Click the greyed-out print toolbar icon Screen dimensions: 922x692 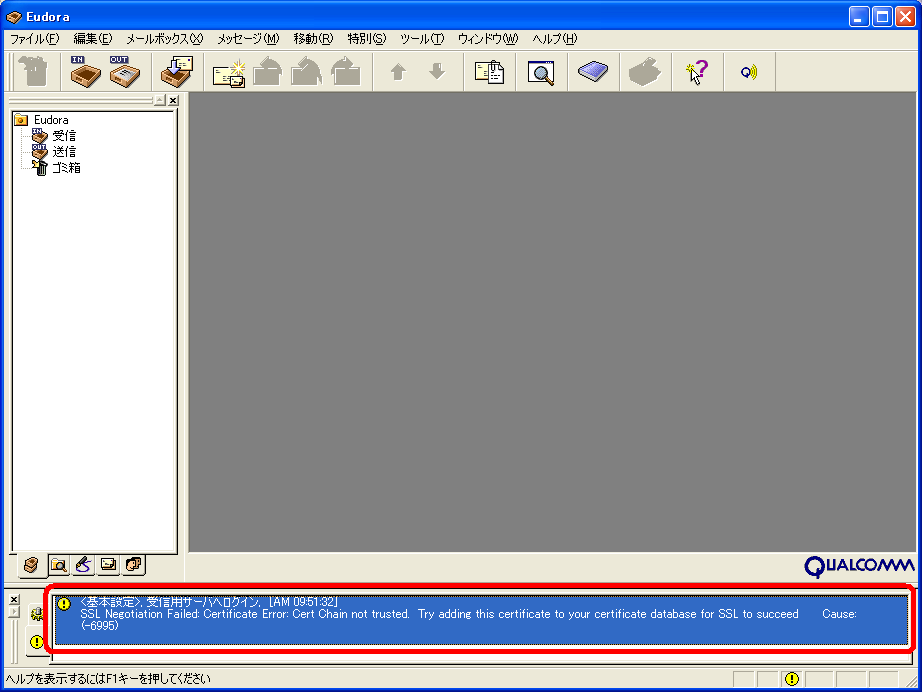pyautogui.click(x=644, y=72)
